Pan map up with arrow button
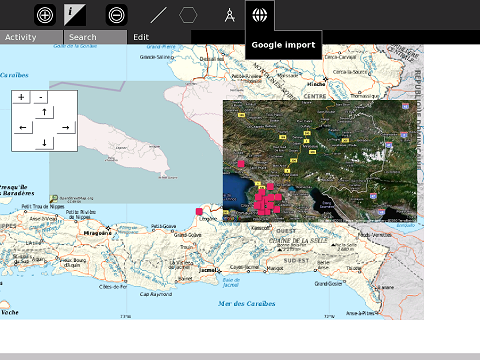Image resolution: width=480 pixels, height=360 pixels. tap(44, 112)
